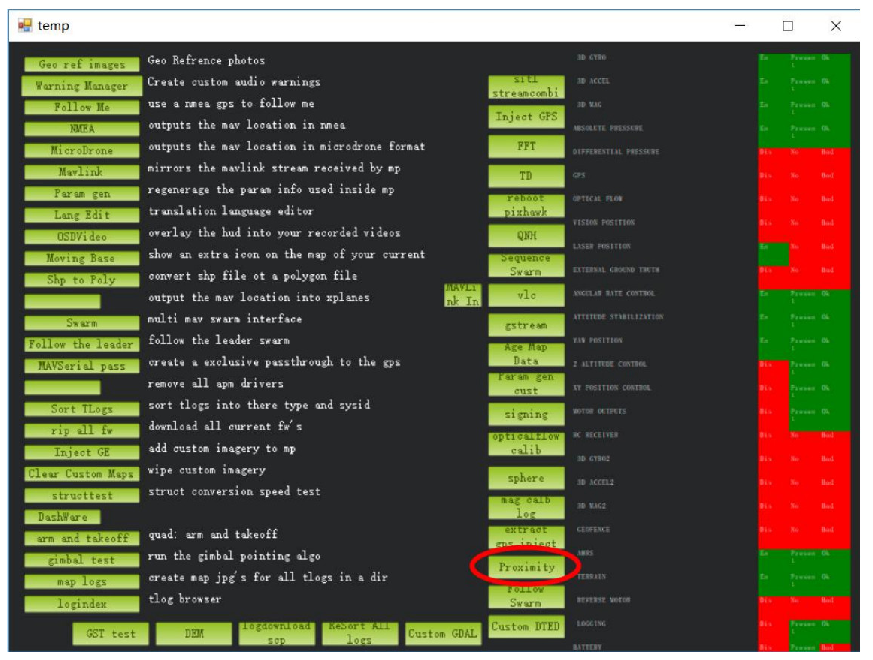
Task: Open the Custom DTED option
Action: [x=526, y=627]
